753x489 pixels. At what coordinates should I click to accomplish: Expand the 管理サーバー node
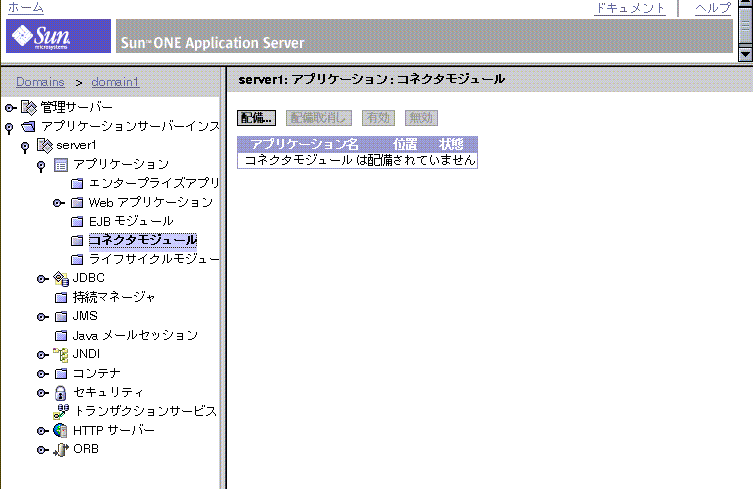11,108
